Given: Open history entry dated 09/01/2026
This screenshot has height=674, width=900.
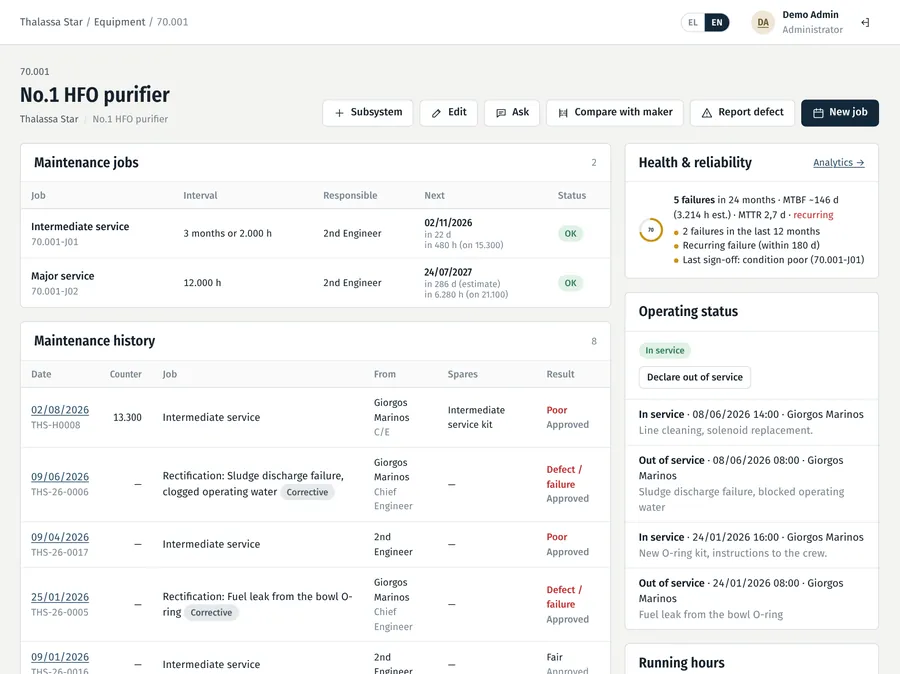Looking at the screenshot, I should tap(60, 657).
